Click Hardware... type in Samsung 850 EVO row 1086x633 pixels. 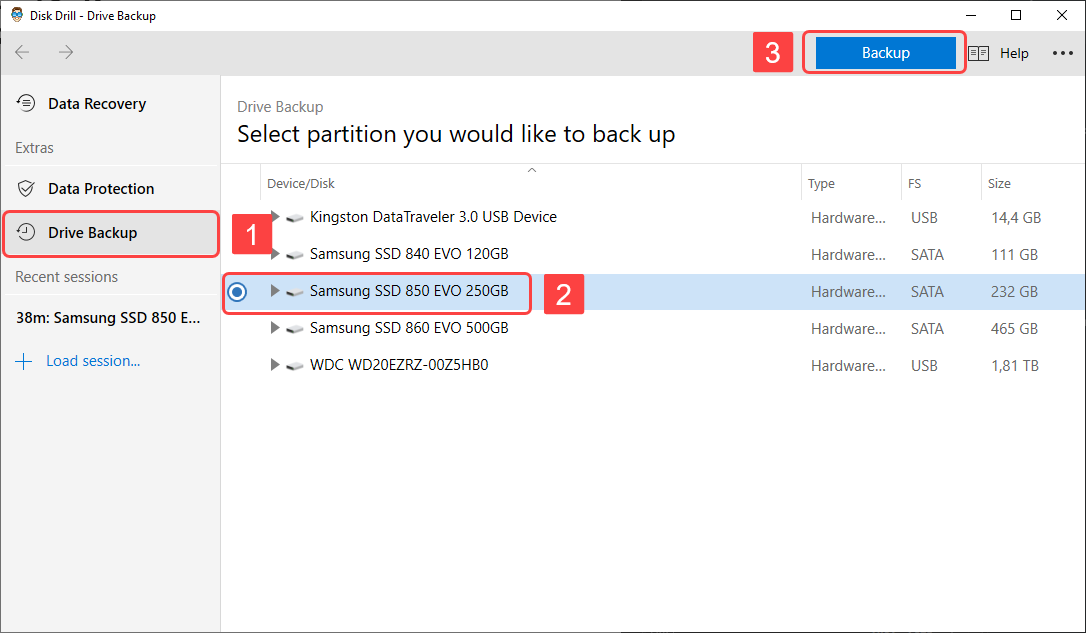(x=848, y=292)
